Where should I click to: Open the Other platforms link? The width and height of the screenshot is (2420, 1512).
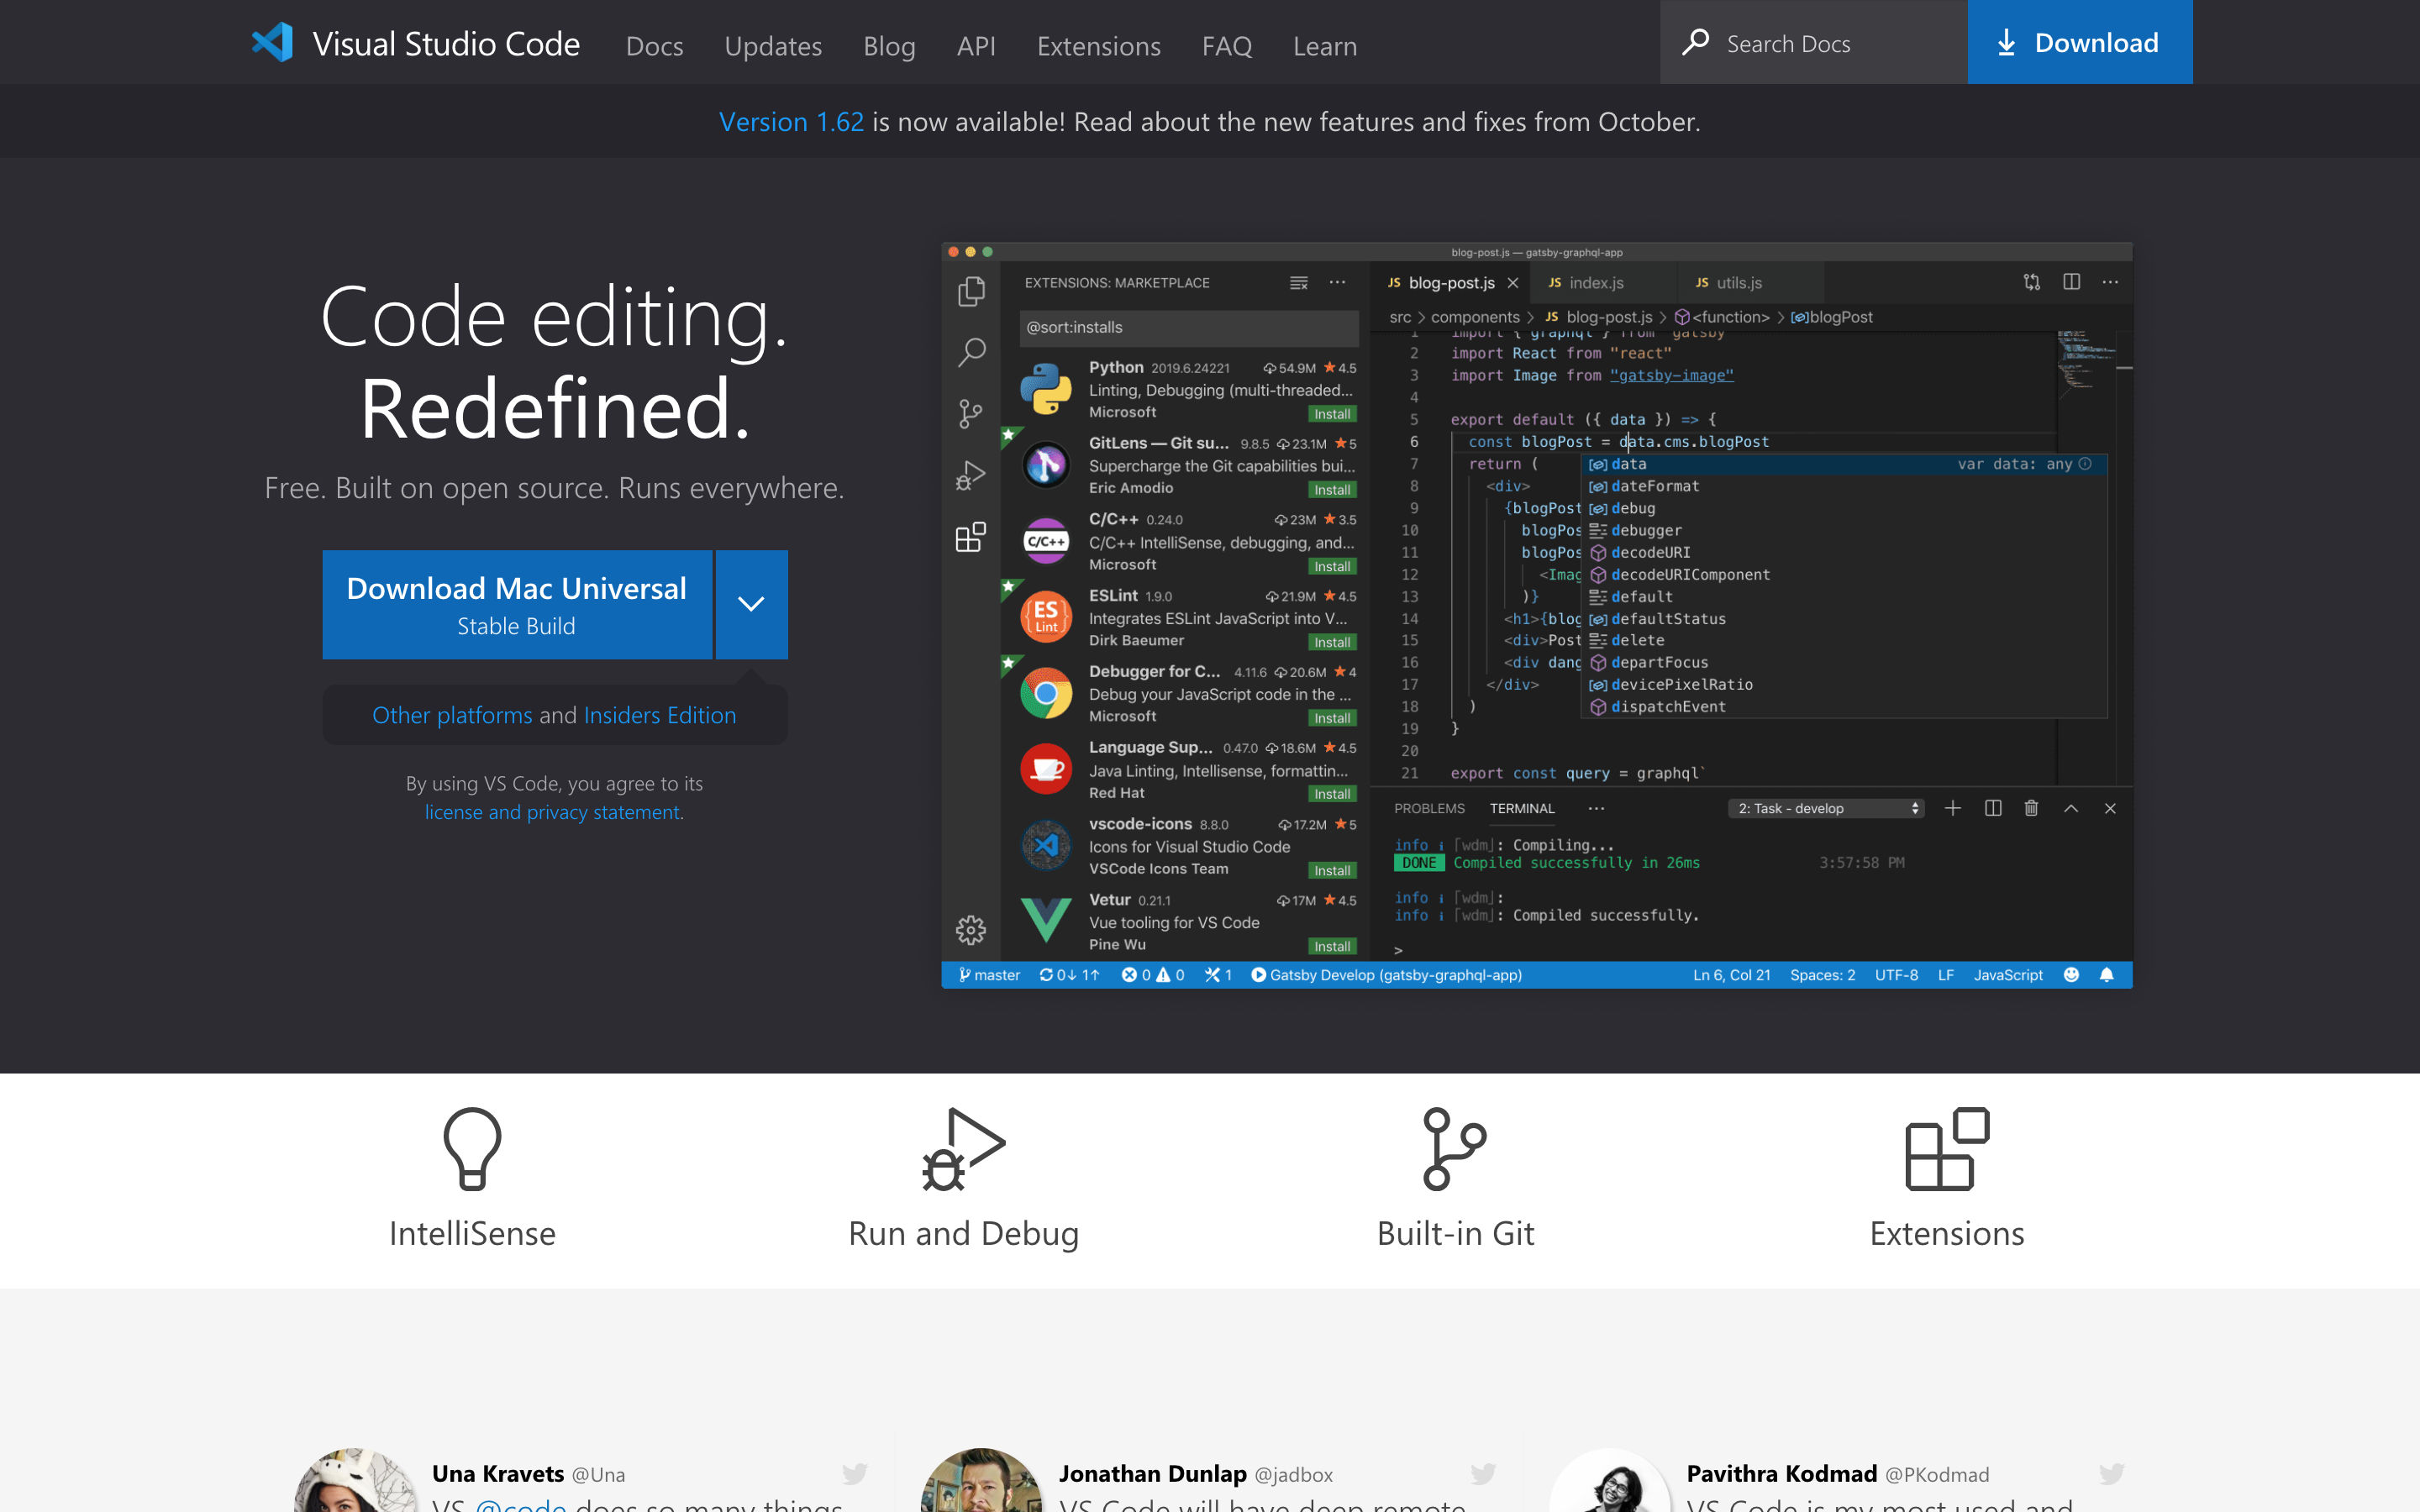click(x=452, y=715)
